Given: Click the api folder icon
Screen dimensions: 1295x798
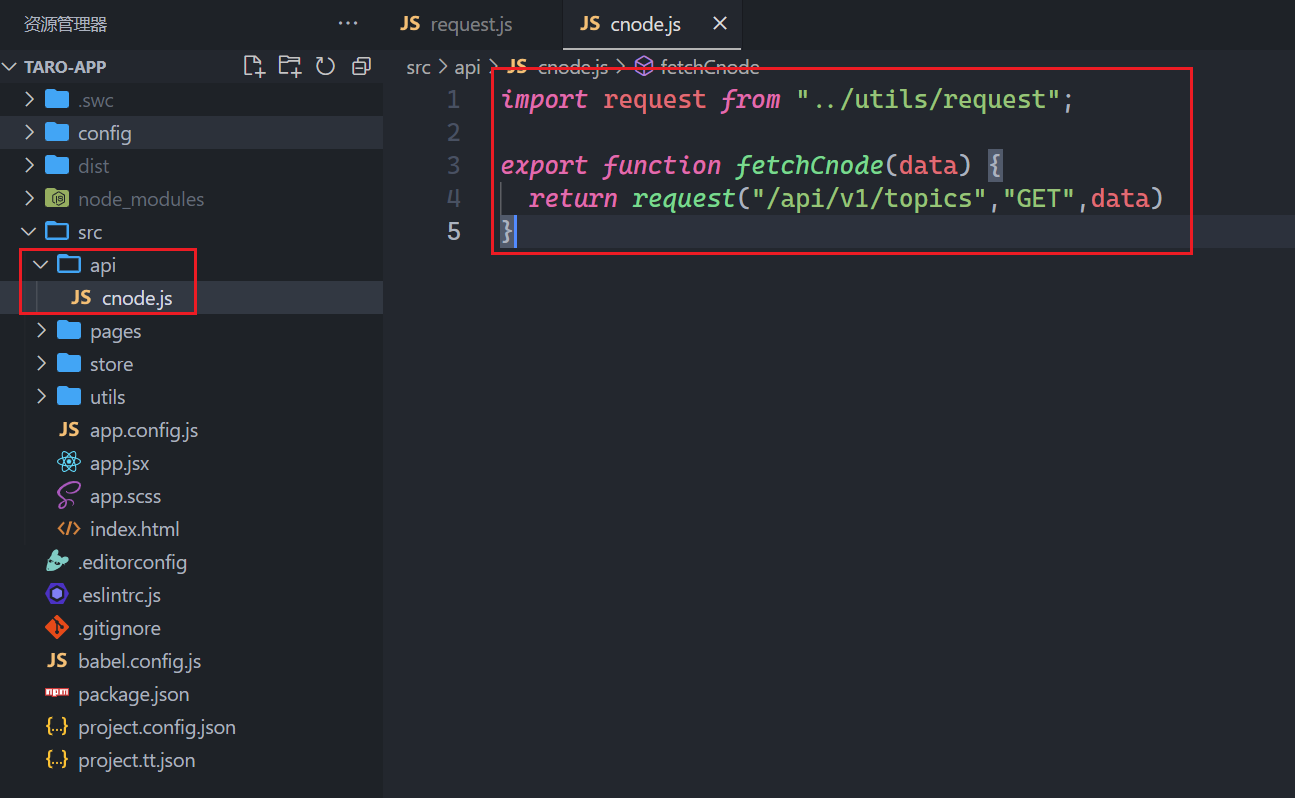Looking at the screenshot, I should 69,265.
